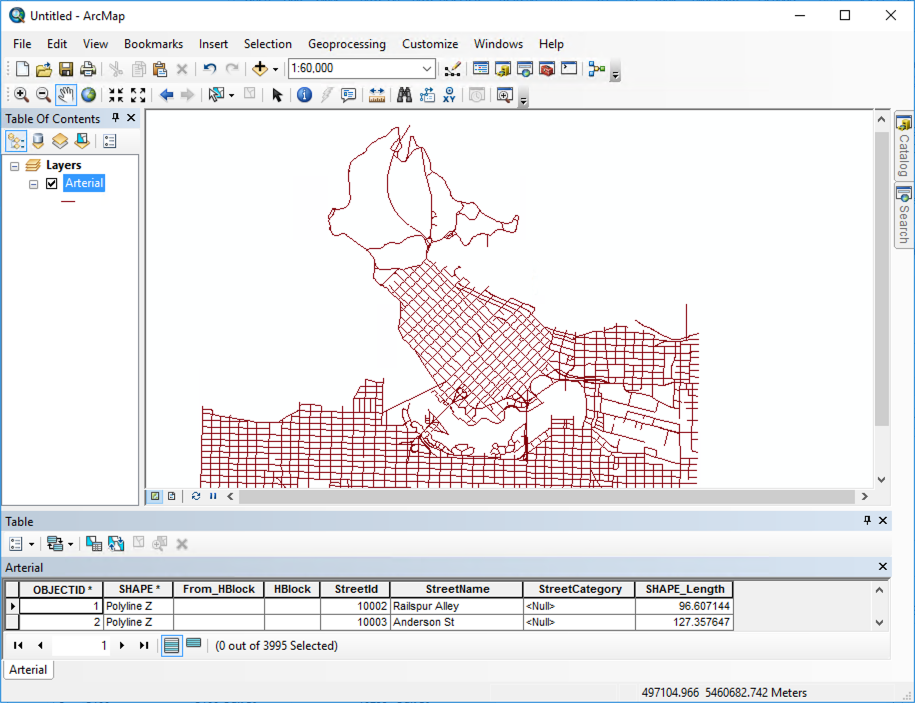Screen dimensions: 915x703
Task: Open the Table Options menu
Action: coord(14,543)
